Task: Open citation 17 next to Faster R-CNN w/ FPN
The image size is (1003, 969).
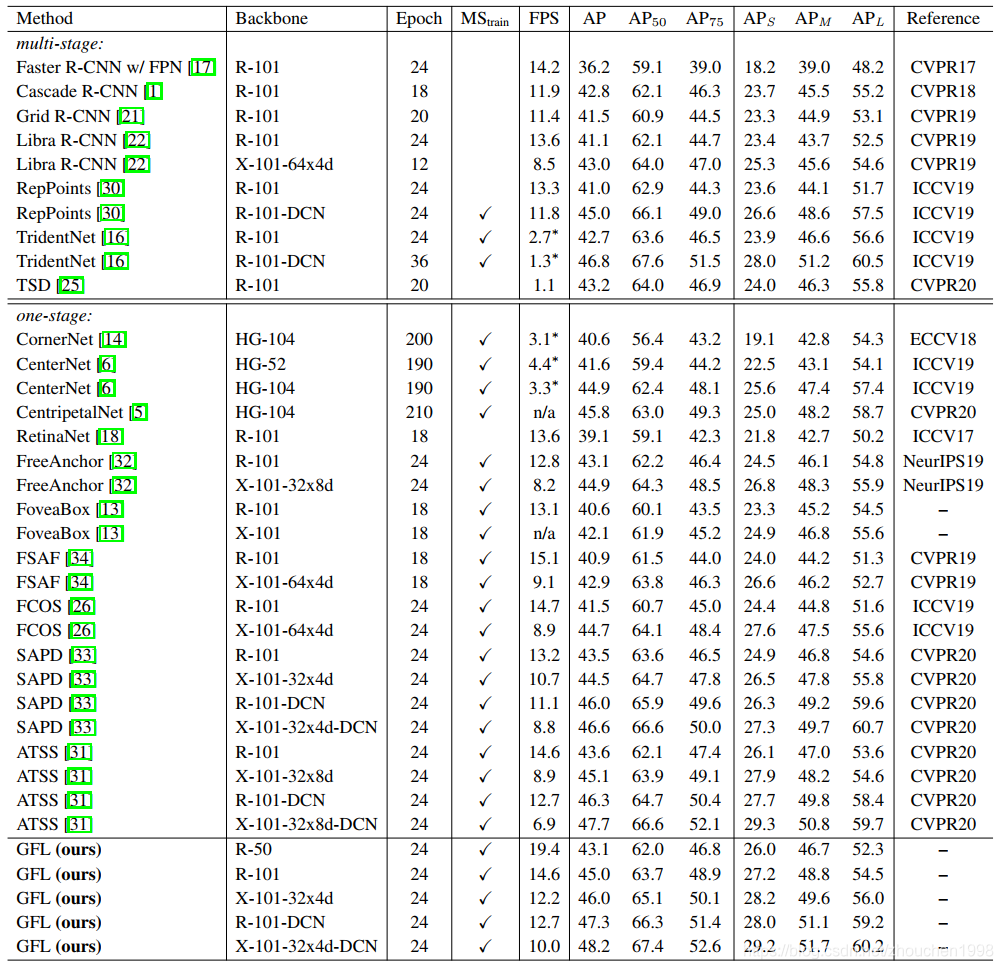Action: tap(203, 67)
